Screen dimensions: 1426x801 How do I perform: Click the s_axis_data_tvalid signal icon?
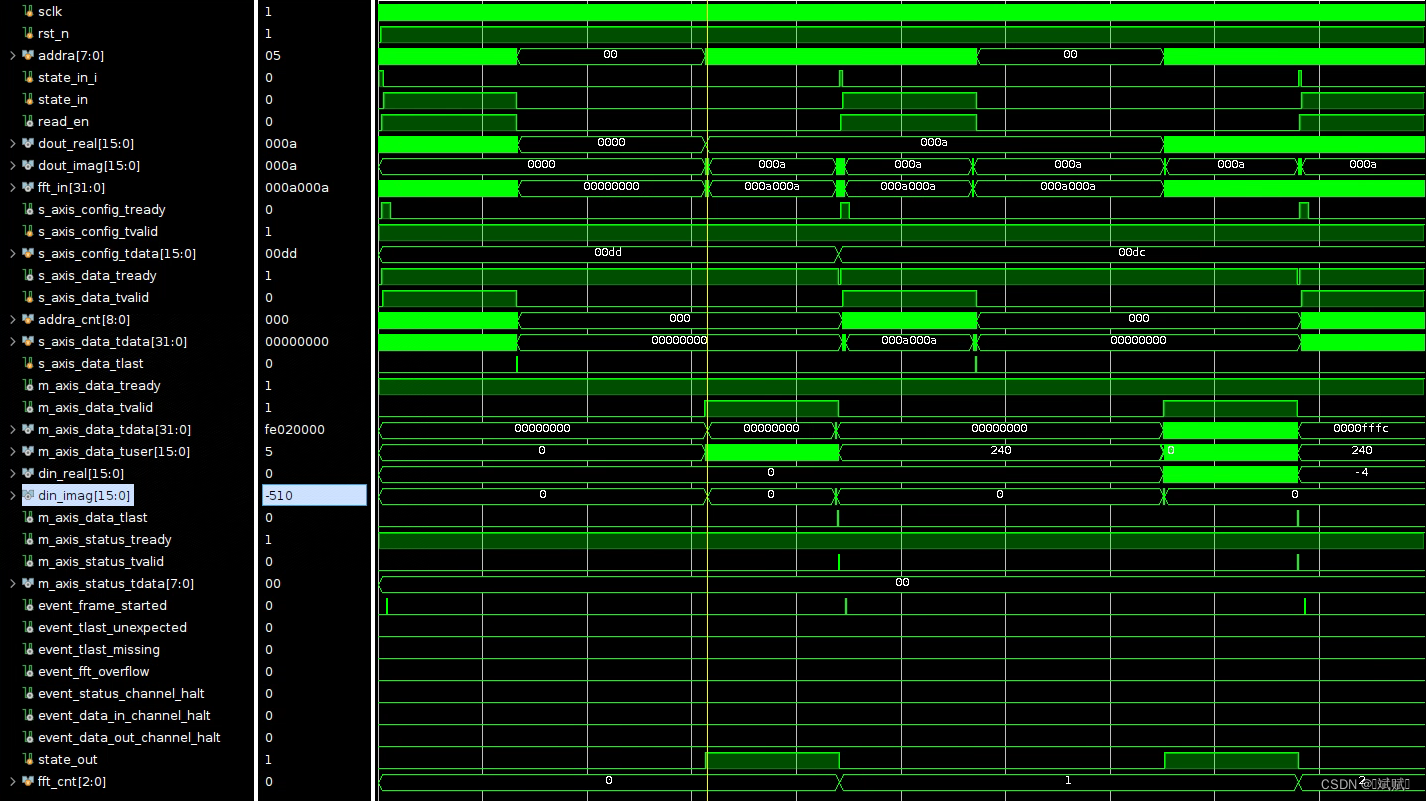click(x=28, y=298)
